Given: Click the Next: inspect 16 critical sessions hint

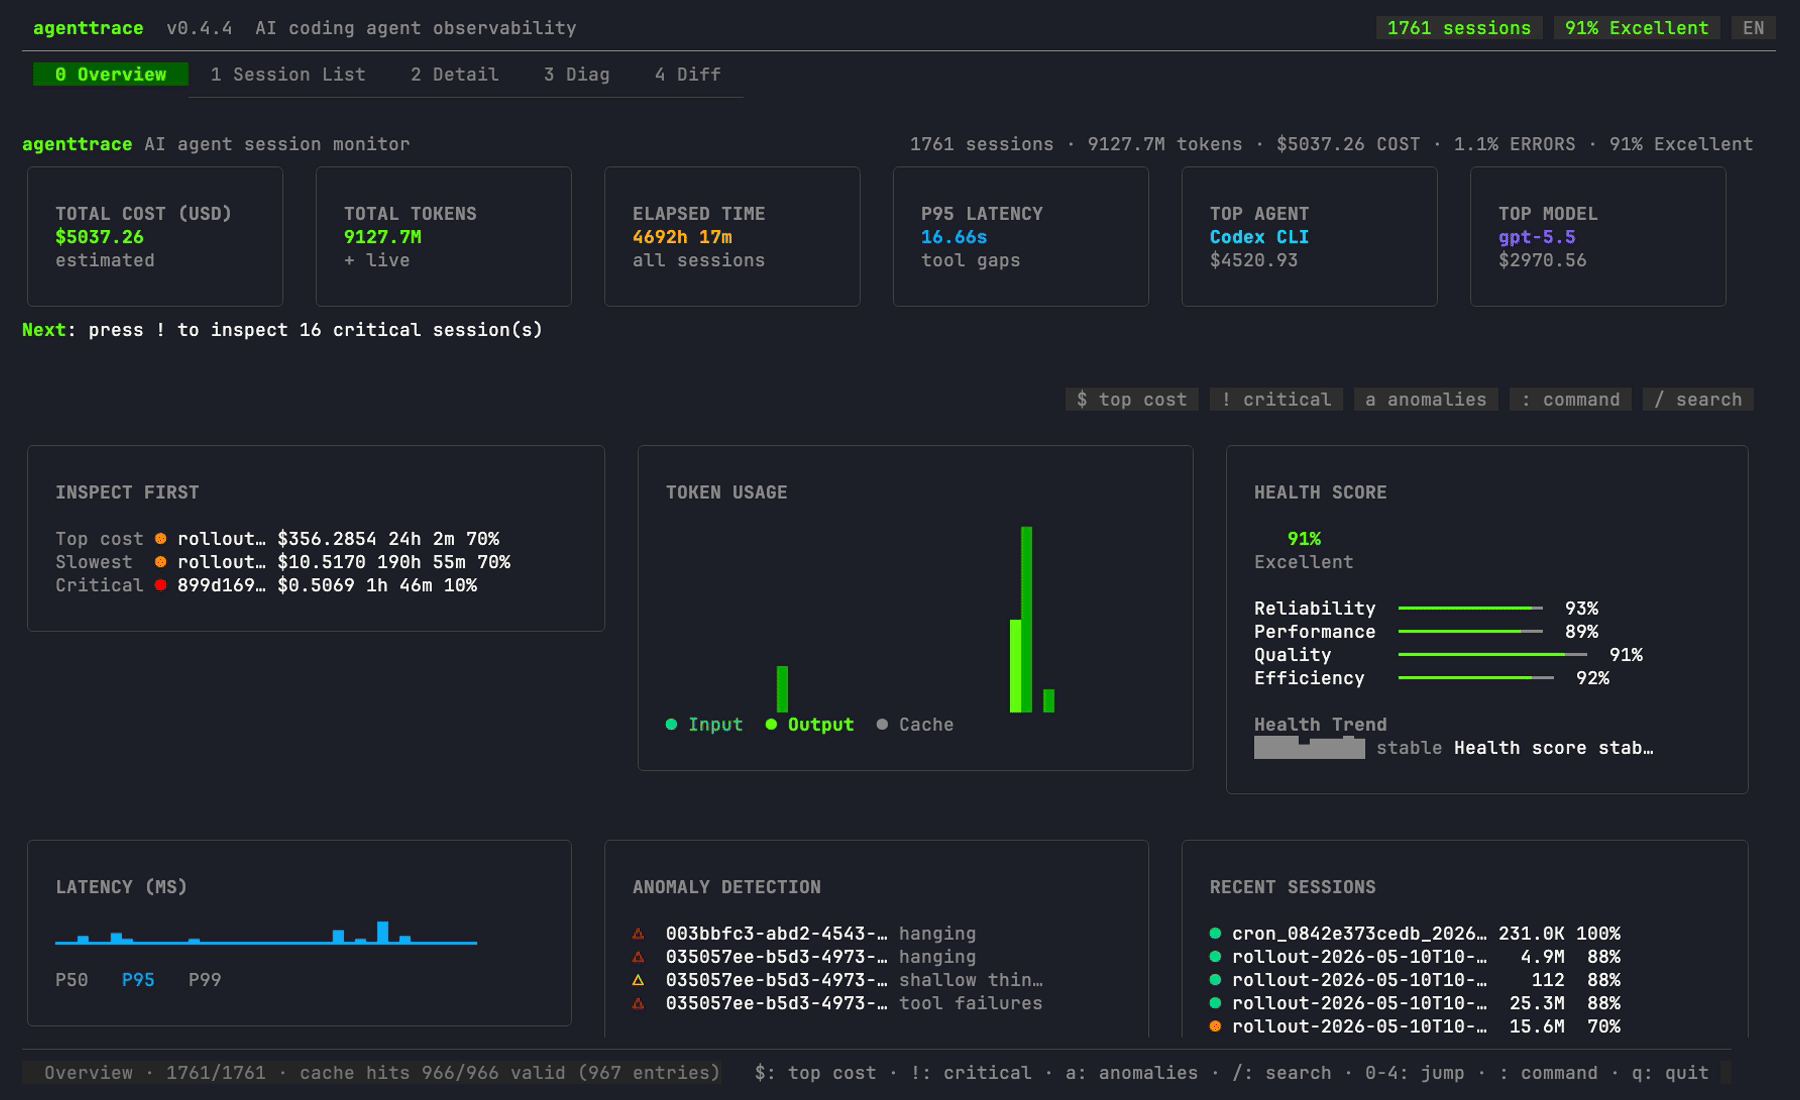Looking at the screenshot, I should 282,330.
